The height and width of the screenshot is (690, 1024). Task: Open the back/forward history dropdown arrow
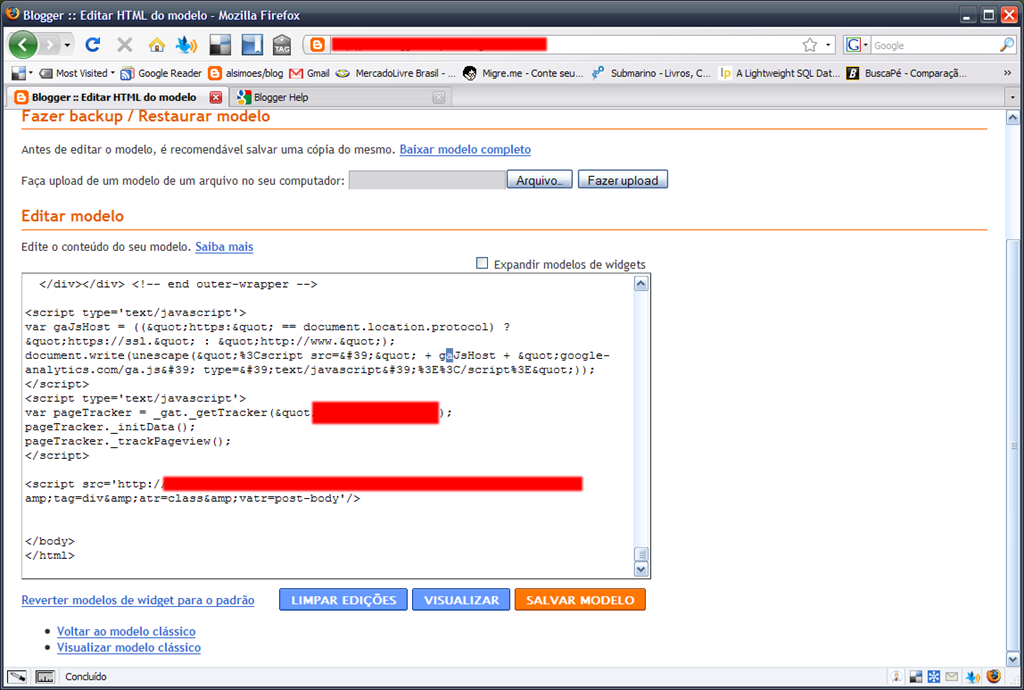click(x=67, y=45)
